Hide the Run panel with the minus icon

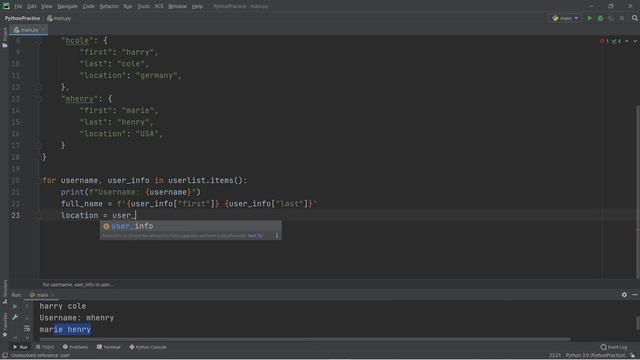coord(635,295)
